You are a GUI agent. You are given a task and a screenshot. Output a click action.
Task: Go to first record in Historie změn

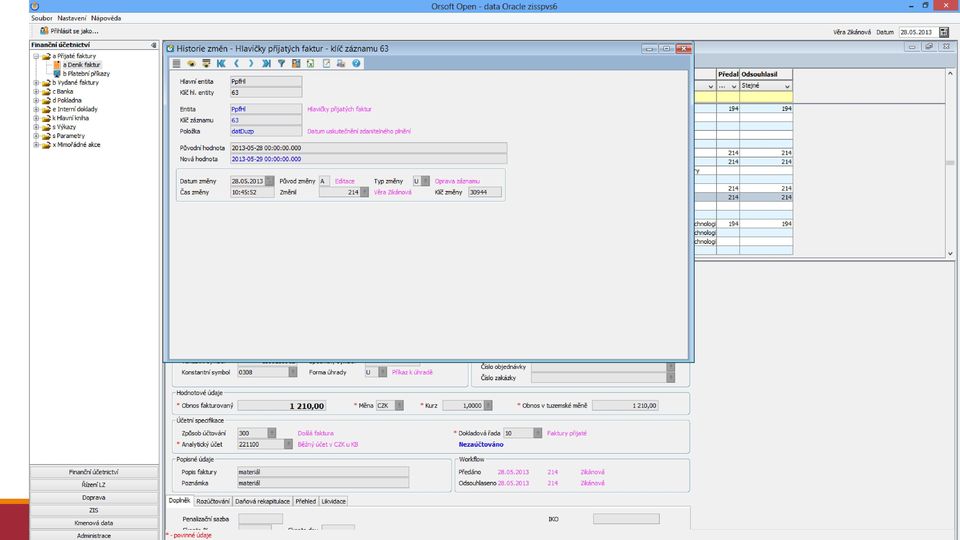[221, 64]
